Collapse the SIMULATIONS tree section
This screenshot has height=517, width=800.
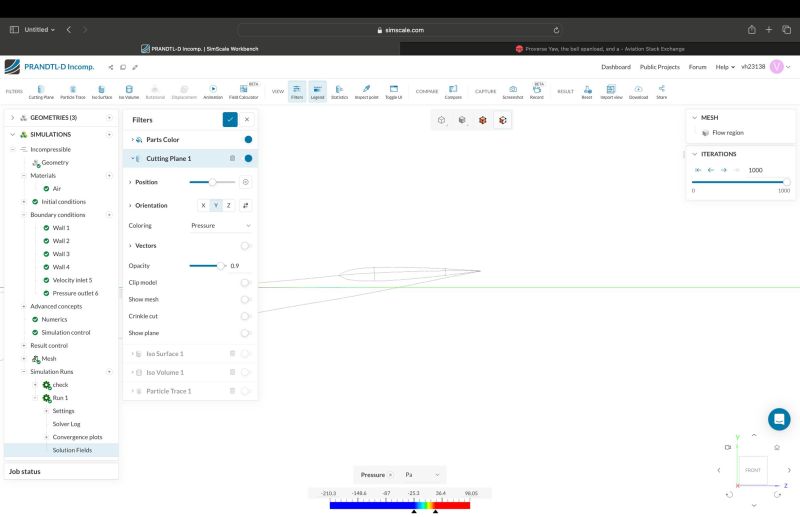[x=13, y=135]
